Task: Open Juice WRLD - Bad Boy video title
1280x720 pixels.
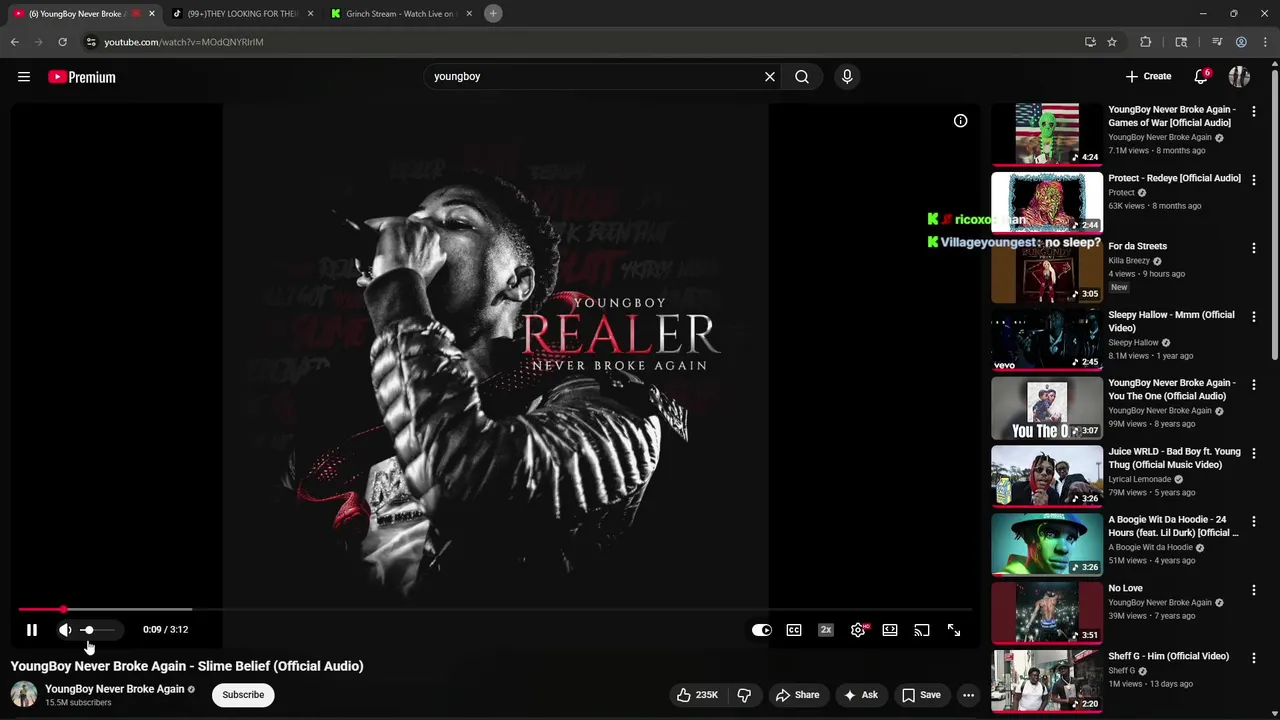Action: [x=1174, y=458]
